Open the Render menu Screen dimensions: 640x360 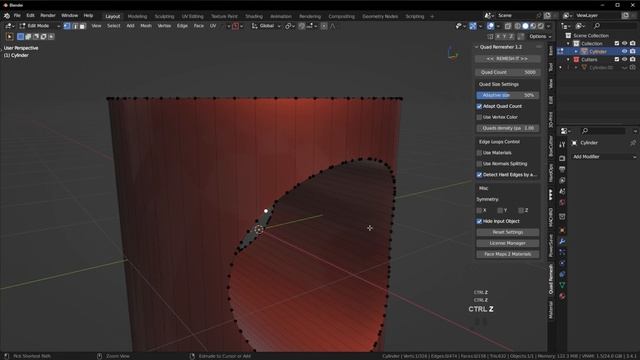coord(48,16)
